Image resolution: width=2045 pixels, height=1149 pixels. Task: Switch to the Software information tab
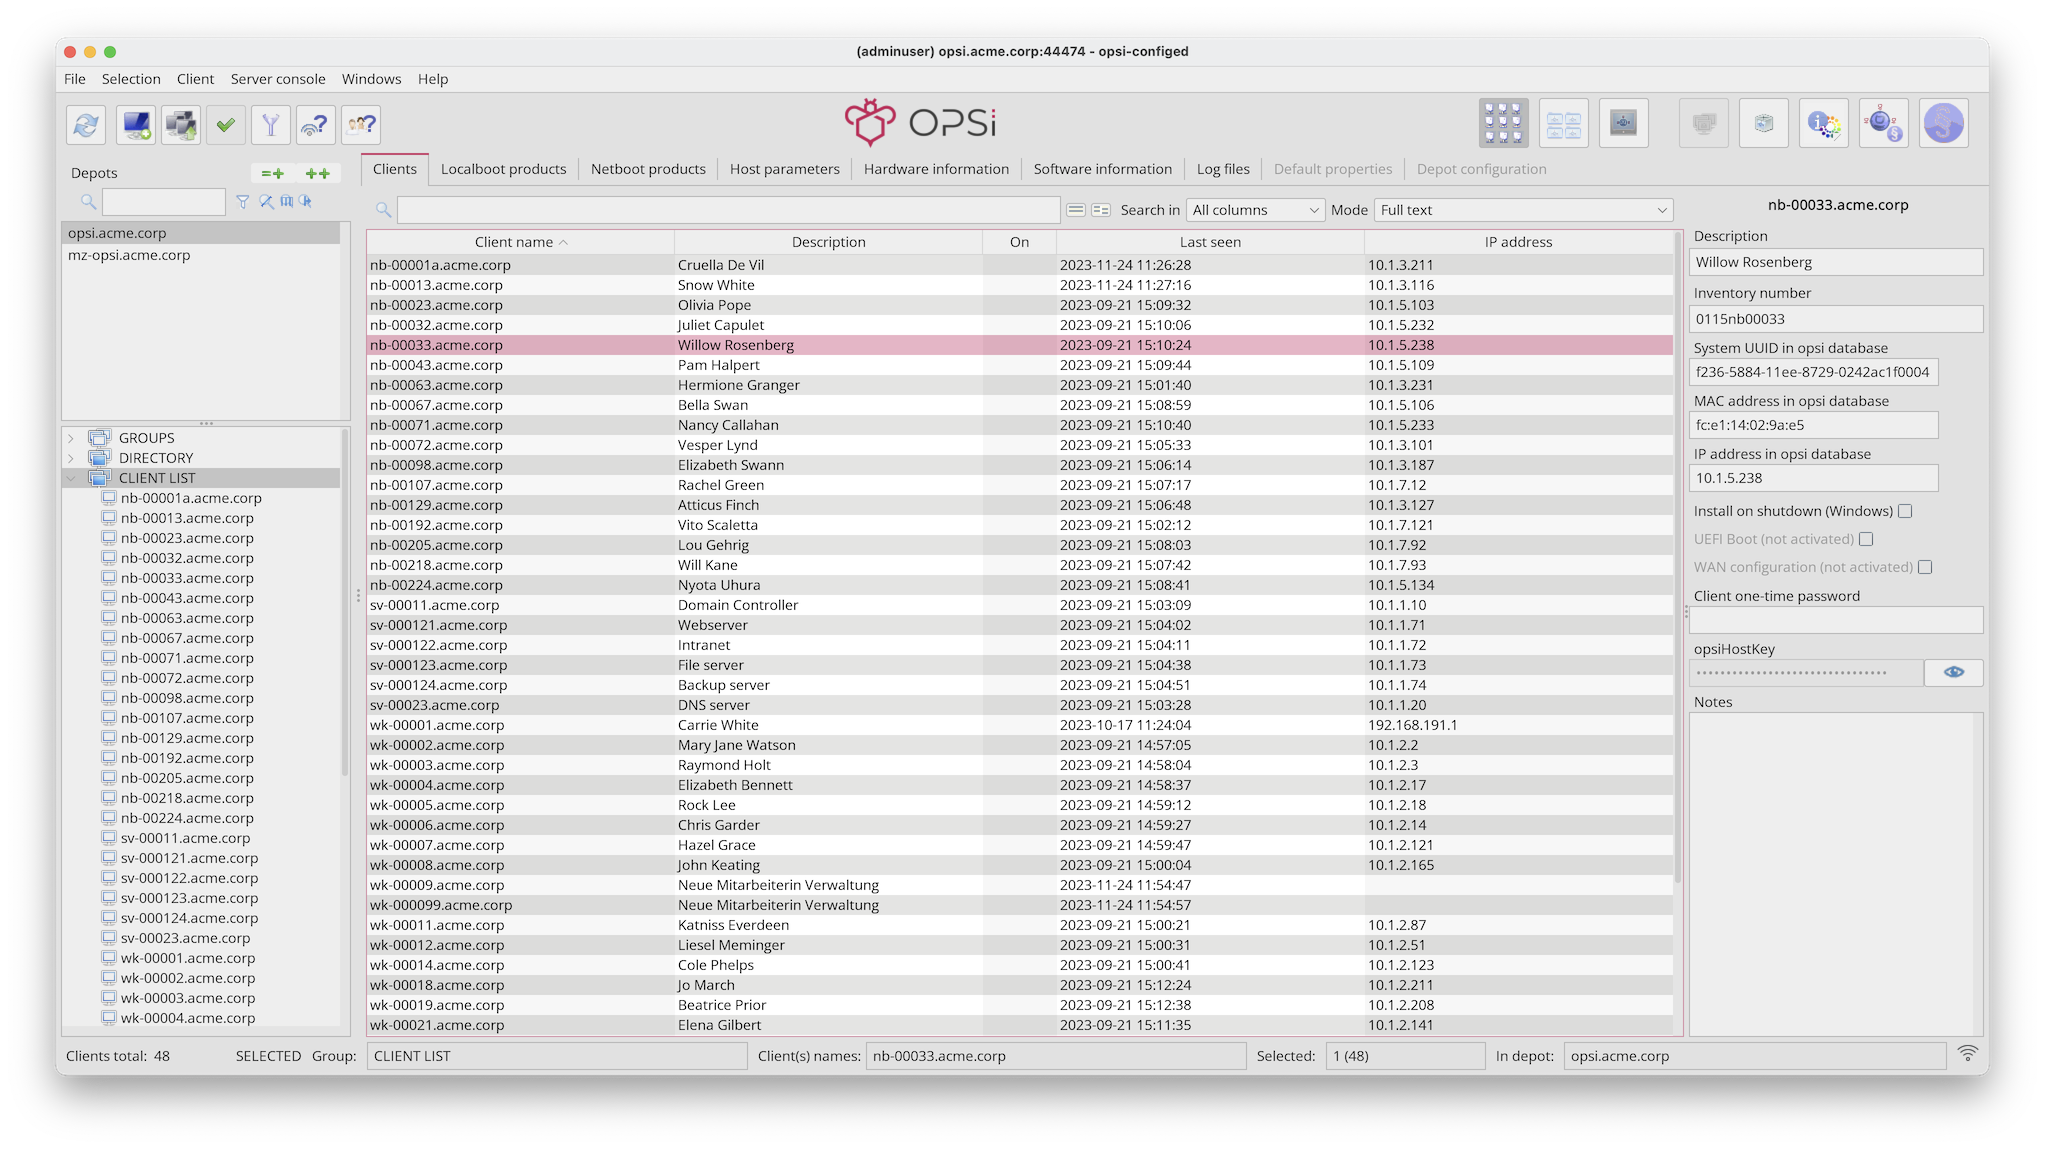coord(1102,169)
